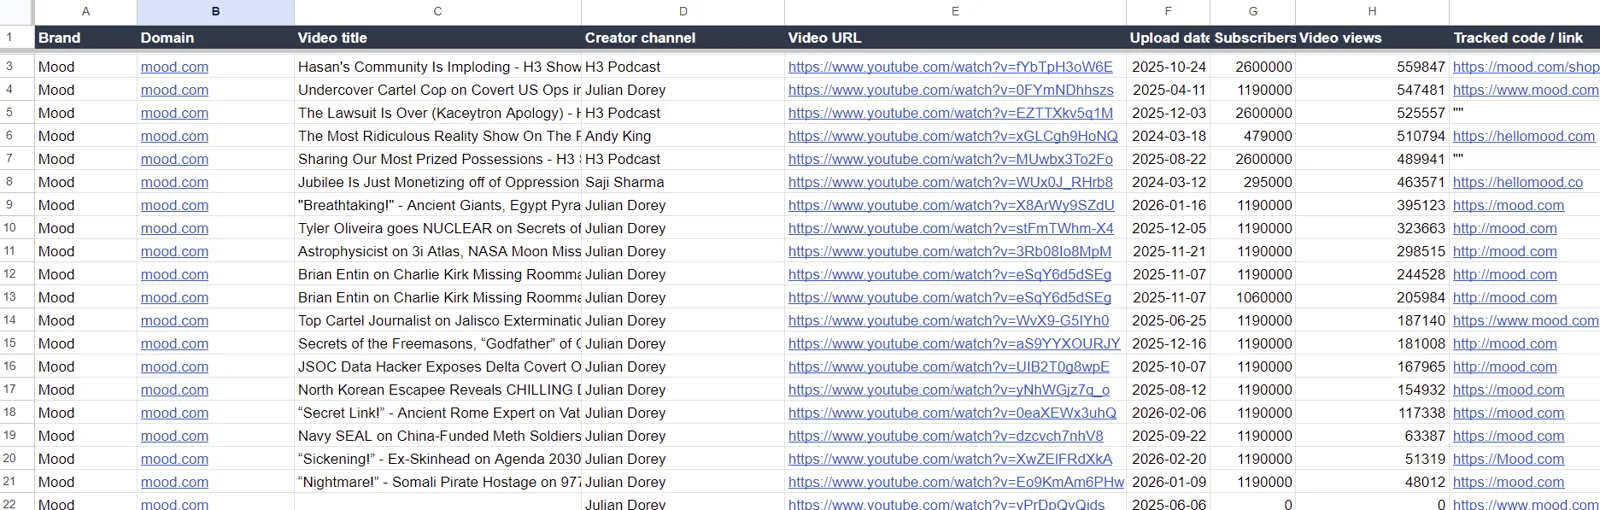Open the watch?v=0eaXEWx3uhQ YouTube link
This screenshot has height=510, width=1600.
click(x=952, y=412)
